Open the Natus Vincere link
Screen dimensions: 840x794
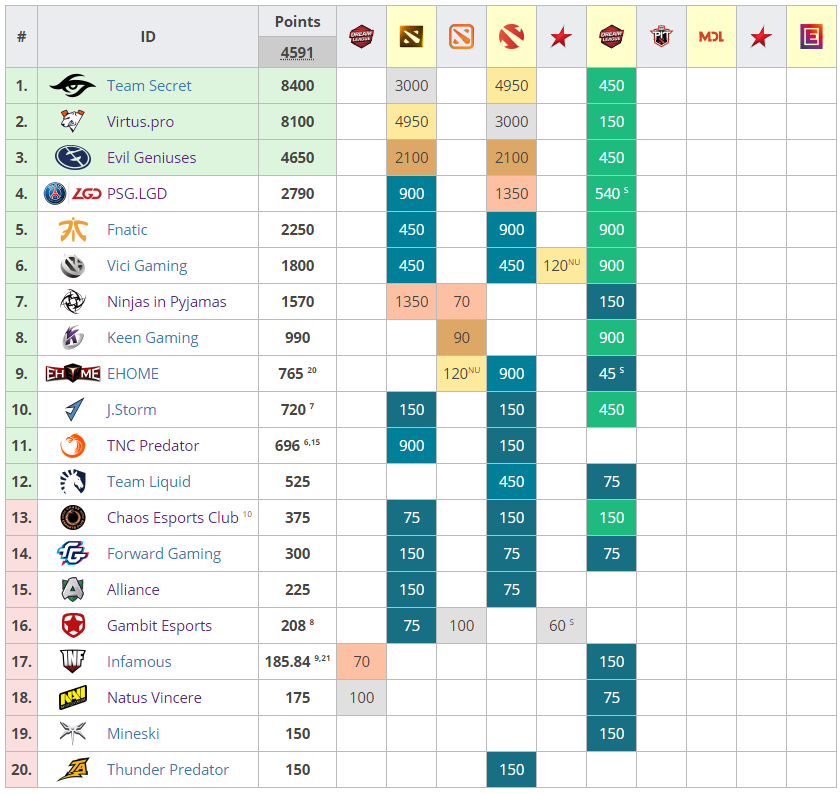pos(154,698)
